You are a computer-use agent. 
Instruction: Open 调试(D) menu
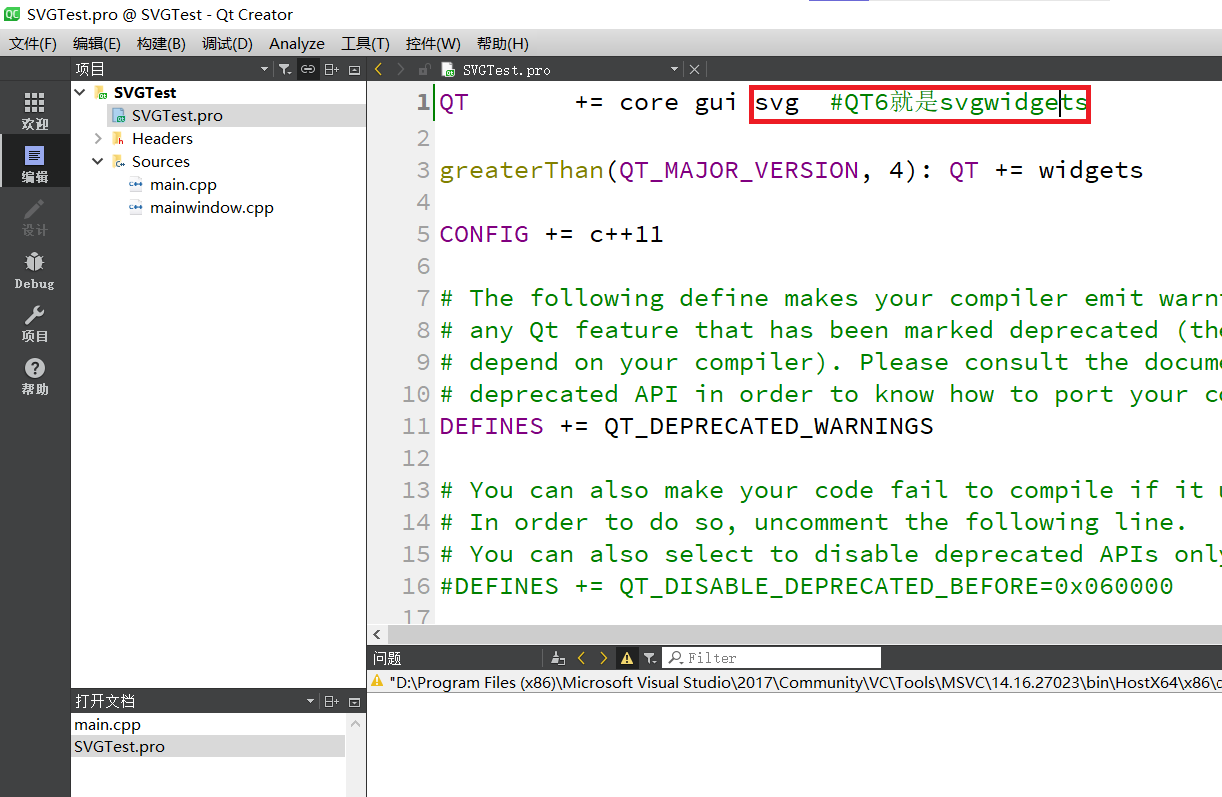tap(227, 43)
